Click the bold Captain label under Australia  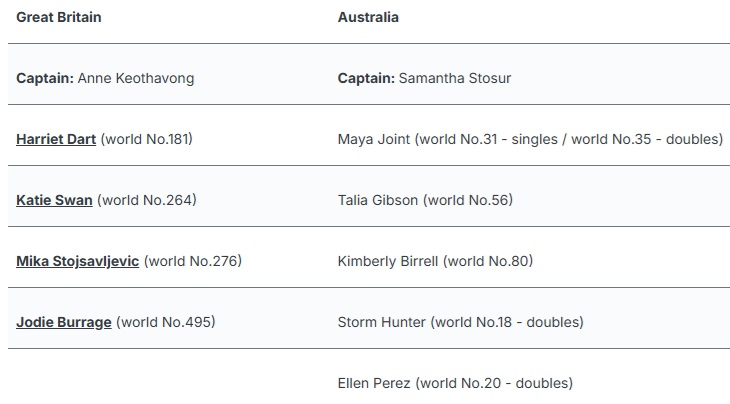pyautogui.click(x=366, y=78)
